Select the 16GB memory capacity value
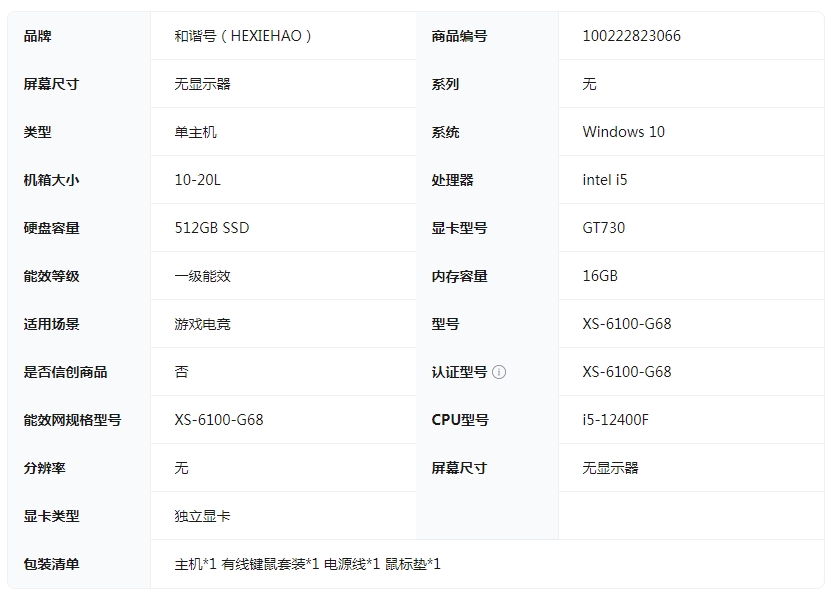The height and width of the screenshot is (596, 831). click(600, 276)
